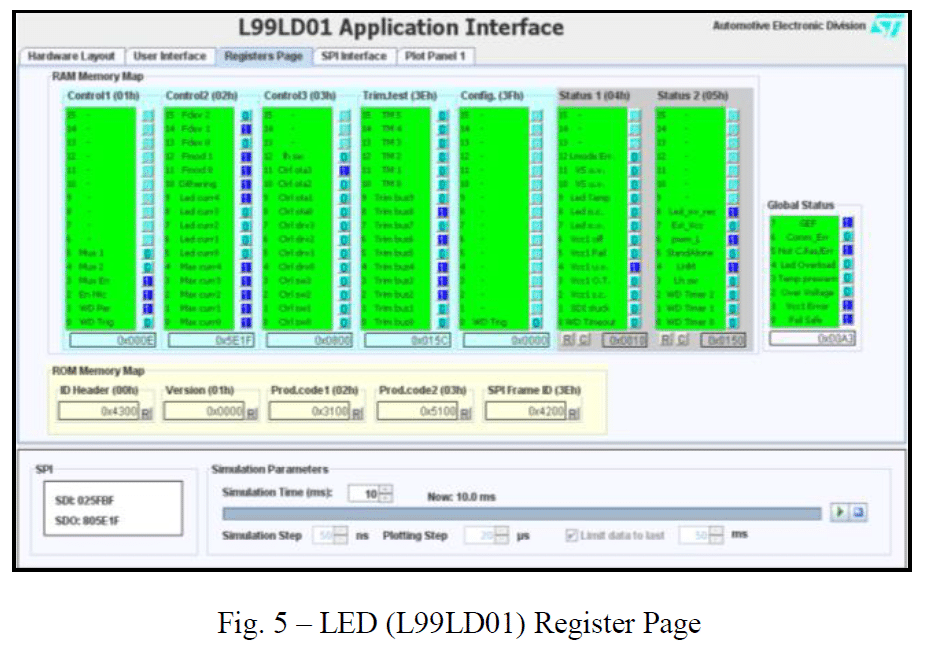Start simulation with the green play icon
Screen dimensions: 925x651
point(841,513)
